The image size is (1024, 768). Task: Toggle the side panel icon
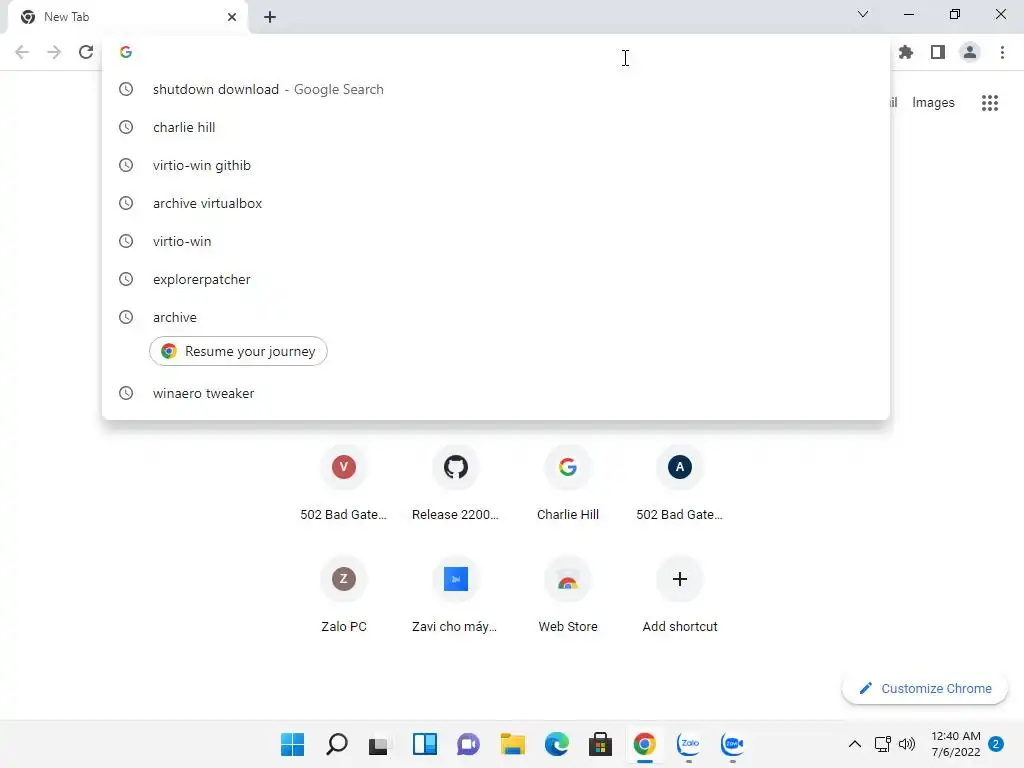(938, 52)
